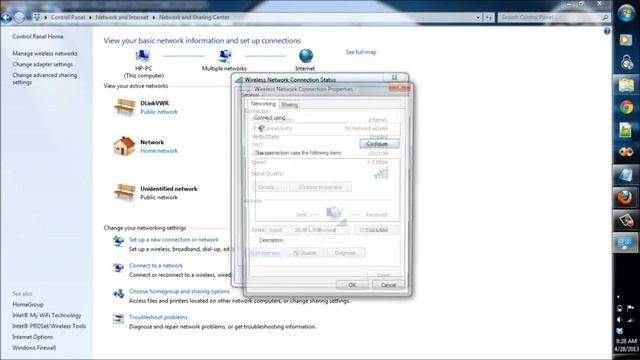Screen dimensions: 640x360
Task: Click the Control Panel taskbar button
Action: (x=625, y=243)
